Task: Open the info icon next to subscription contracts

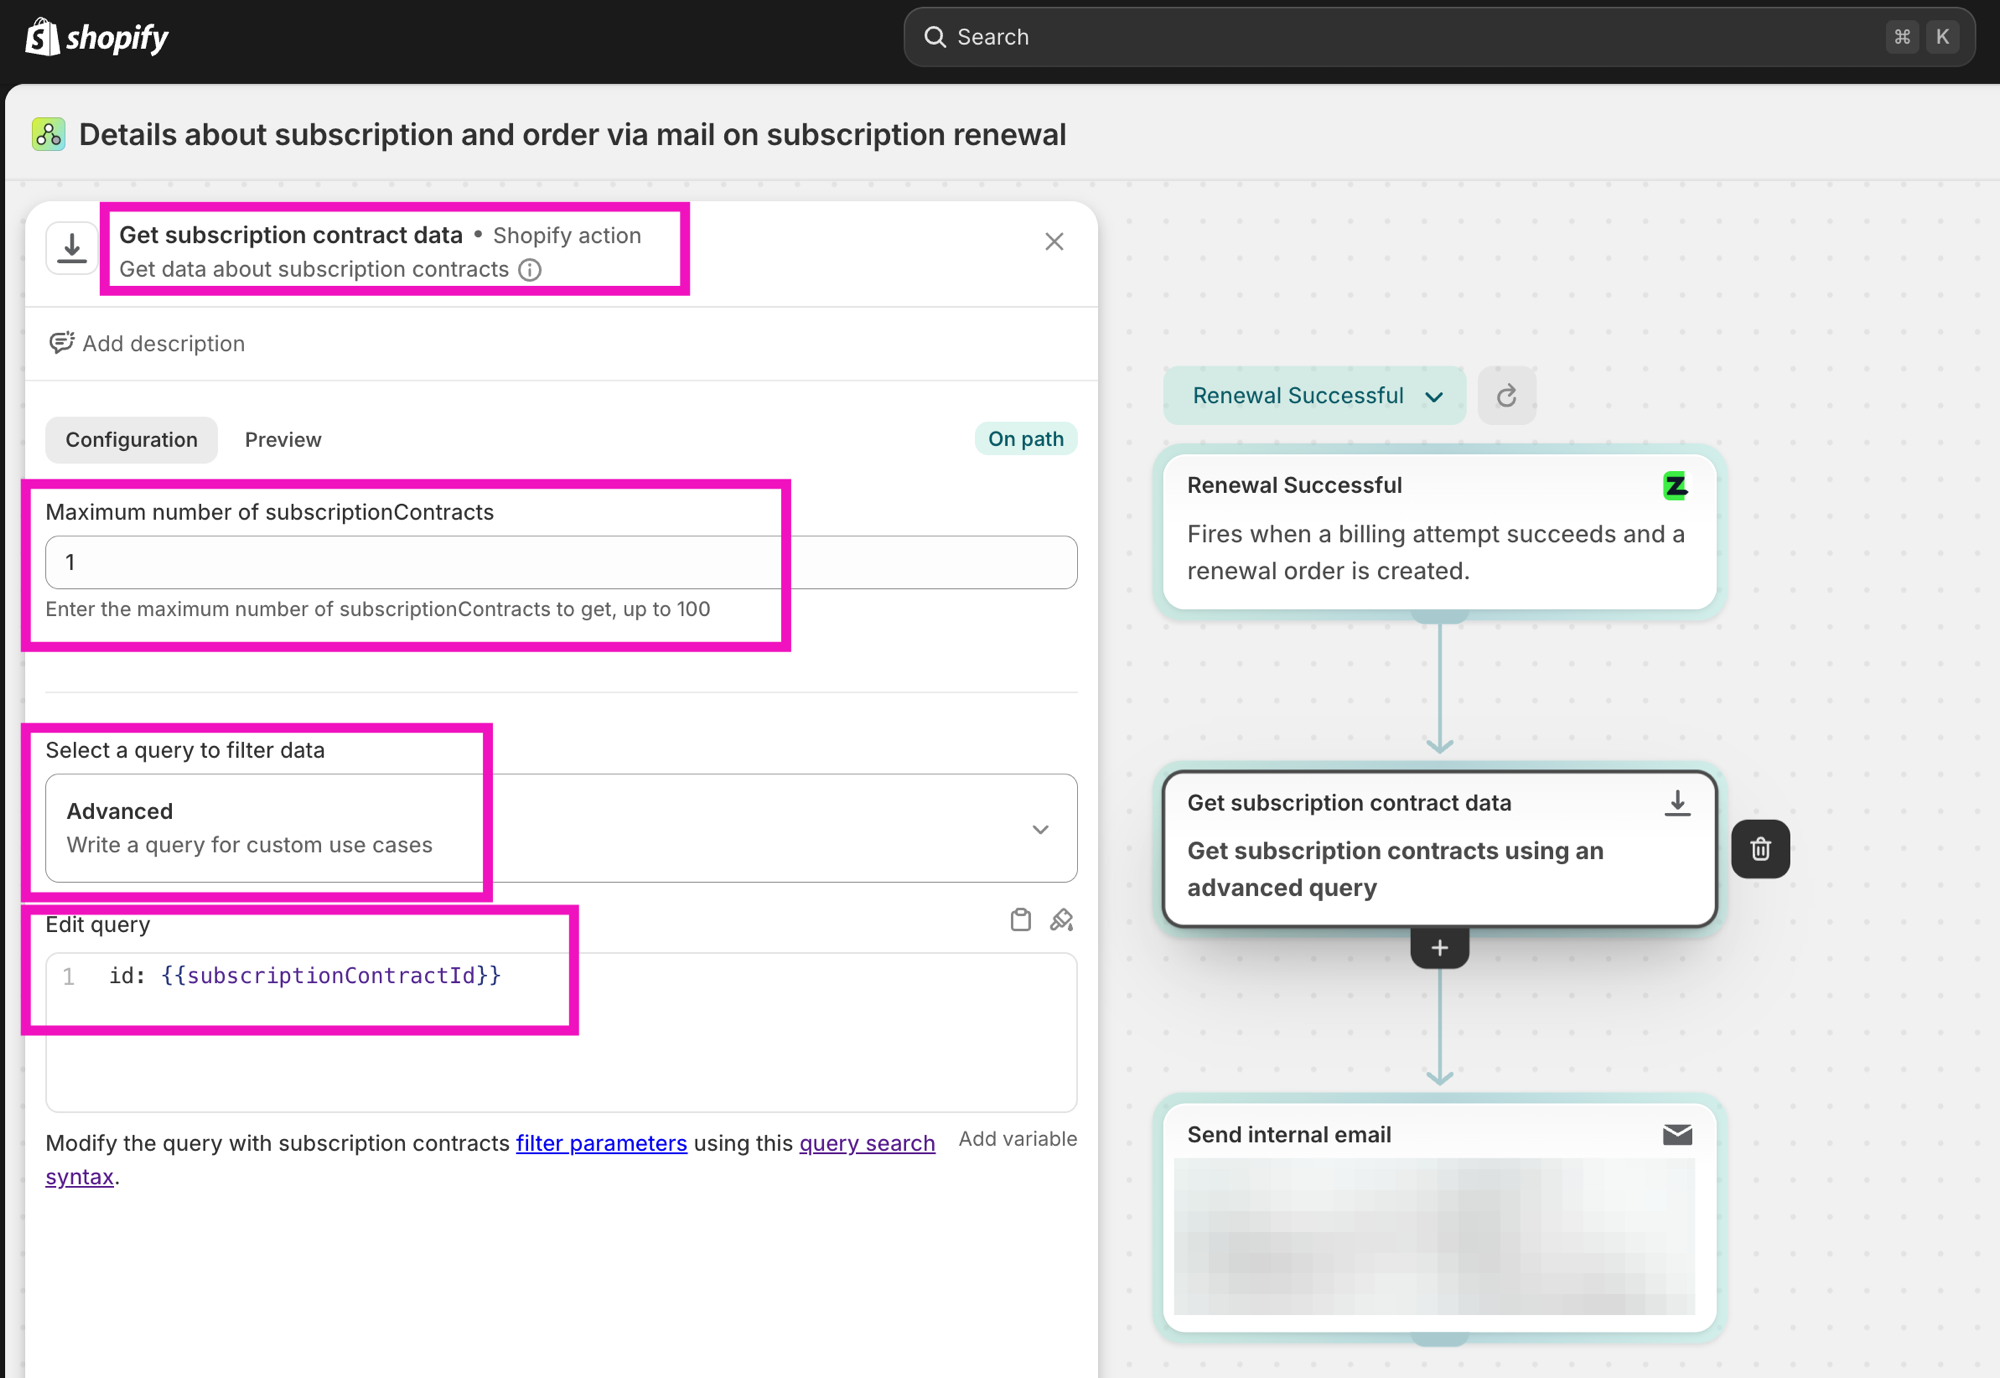Action: pyautogui.click(x=530, y=270)
